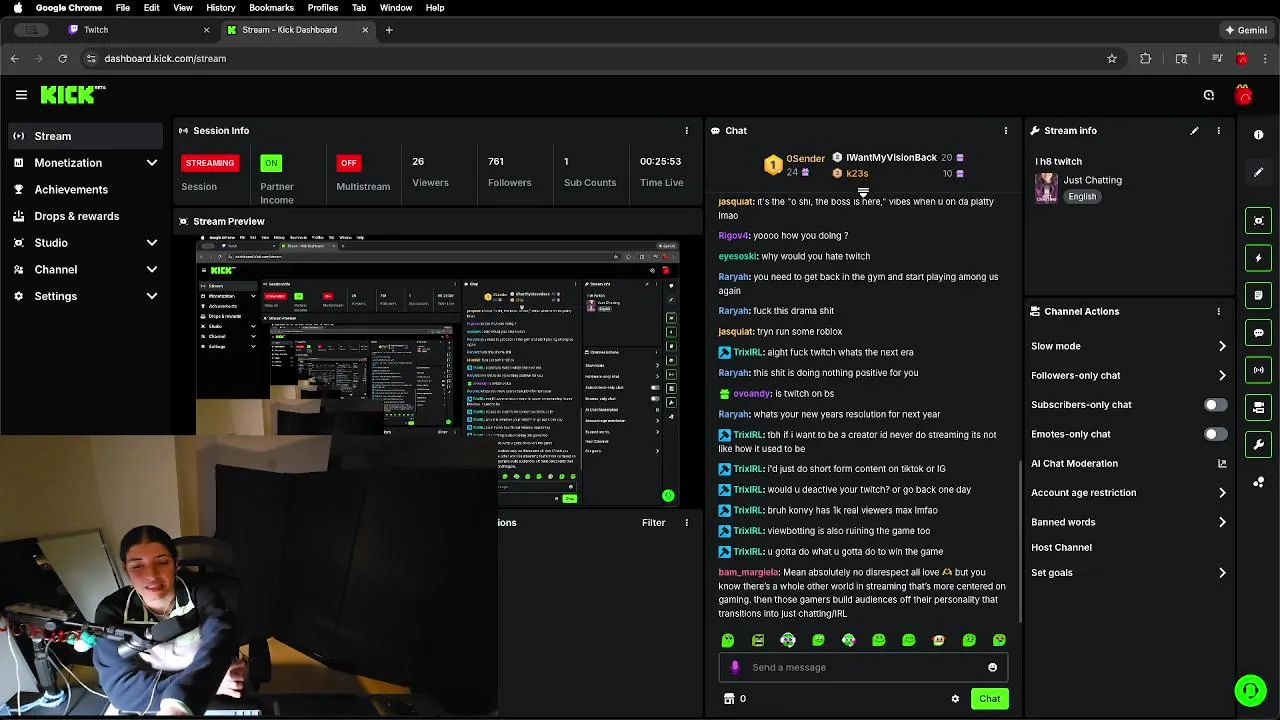Insert the headphones emote from emote row

(x=788, y=640)
